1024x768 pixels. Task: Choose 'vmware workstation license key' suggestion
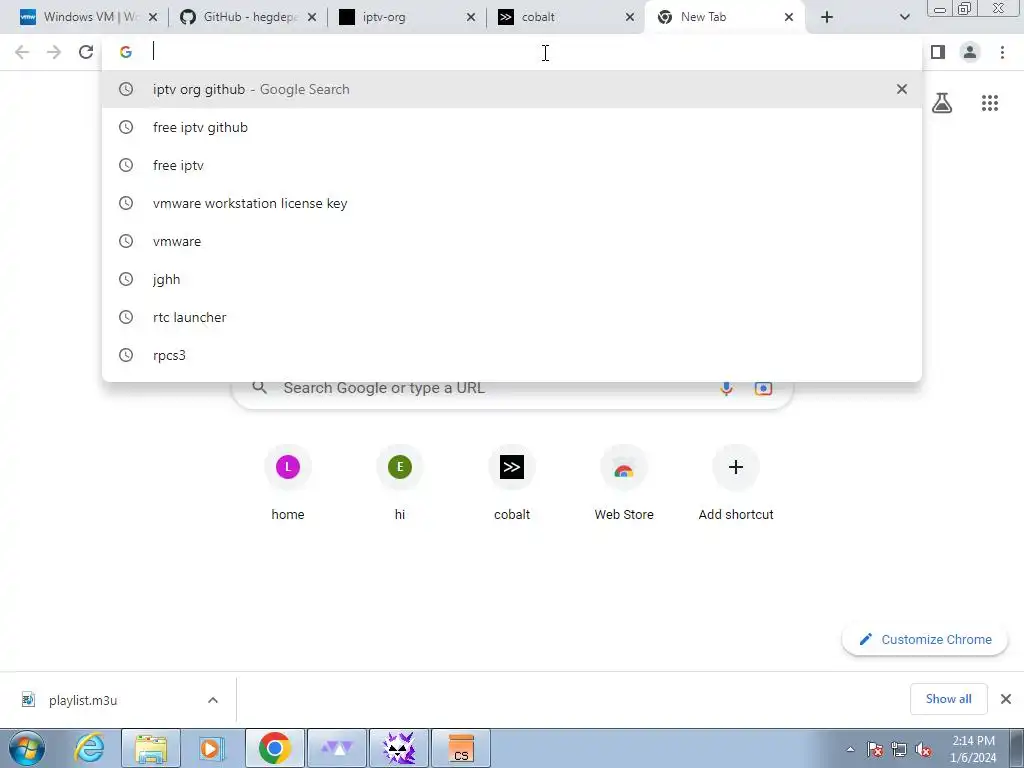tap(512, 203)
